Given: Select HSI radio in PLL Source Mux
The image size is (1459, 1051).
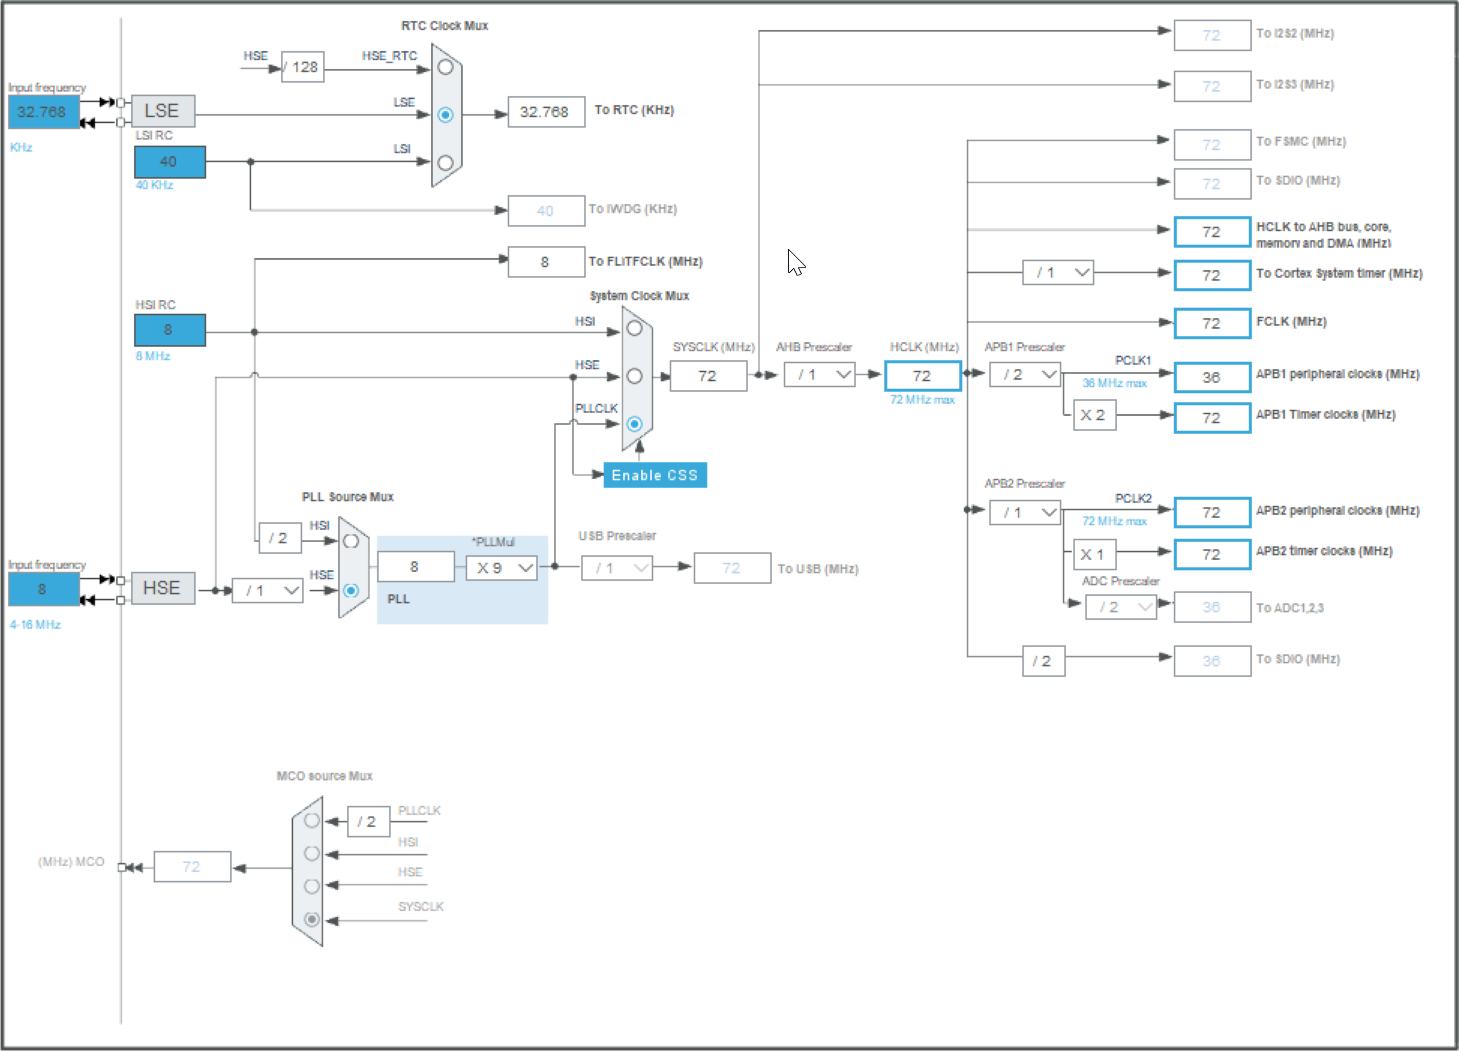Looking at the screenshot, I should (351, 541).
